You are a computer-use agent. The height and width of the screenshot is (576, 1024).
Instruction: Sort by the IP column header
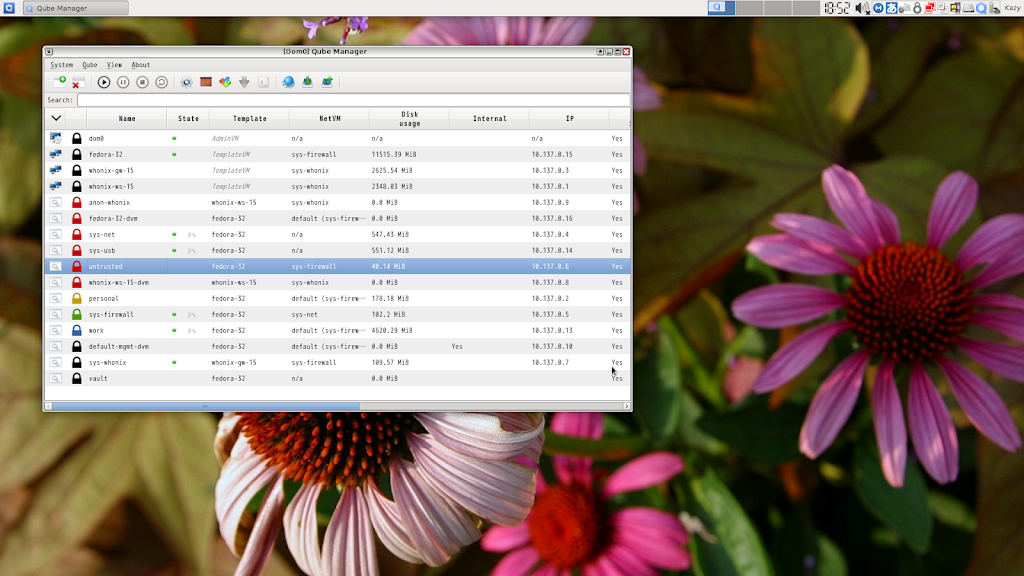(x=570, y=118)
